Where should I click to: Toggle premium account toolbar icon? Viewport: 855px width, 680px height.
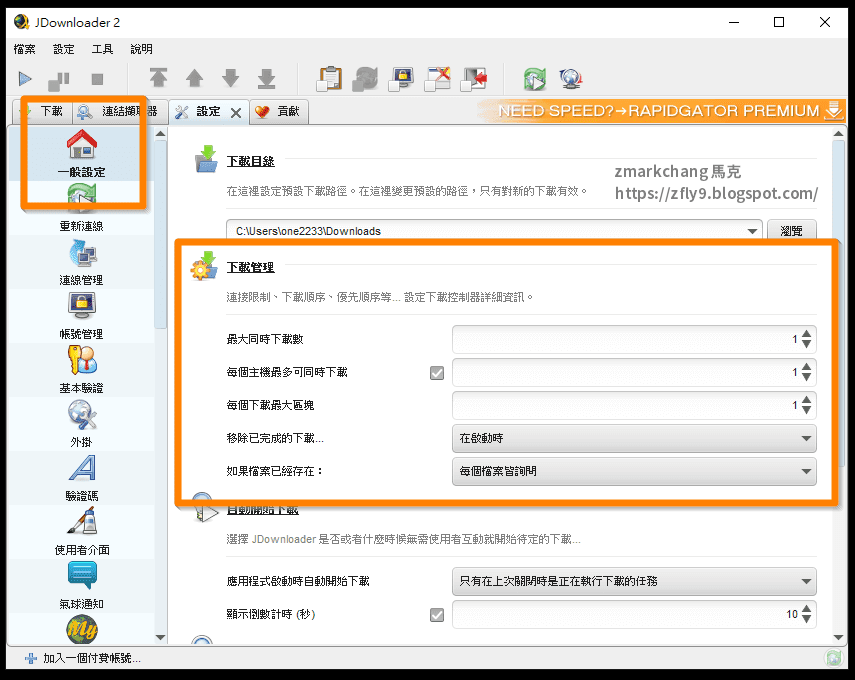(401, 79)
